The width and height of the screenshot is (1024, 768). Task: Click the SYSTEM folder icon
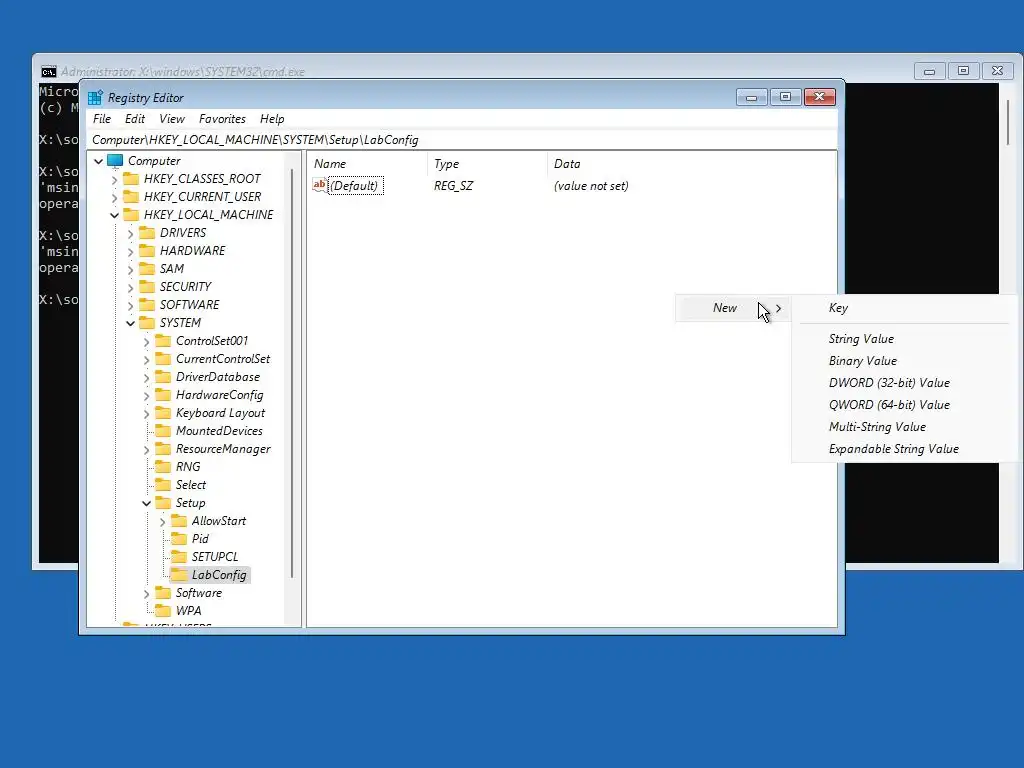[148, 323]
